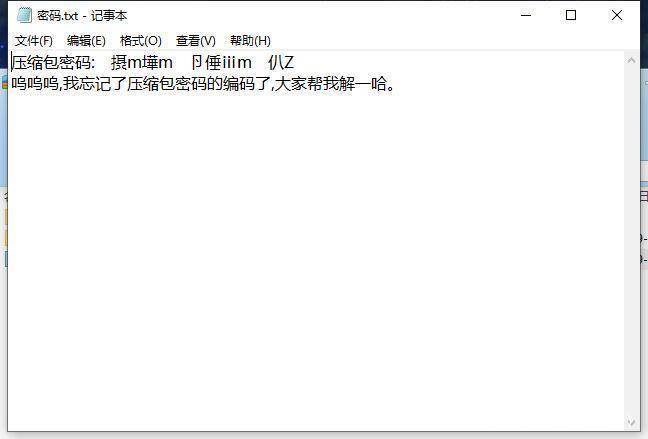Click the scrollbar up arrow
Image resolution: width=648 pixels, height=439 pixels.
[631, 61]
